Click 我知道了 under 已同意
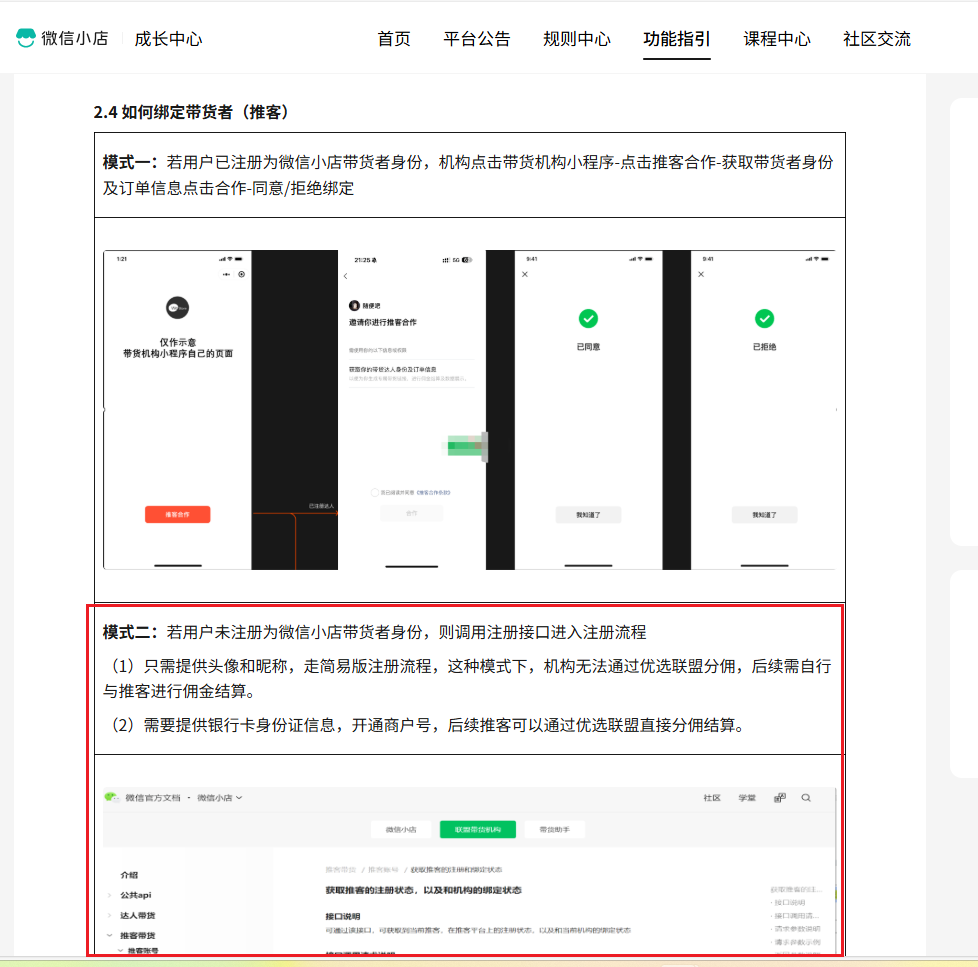Image resolution: width=978 pixels, height=967 pixels. [588, 515]
